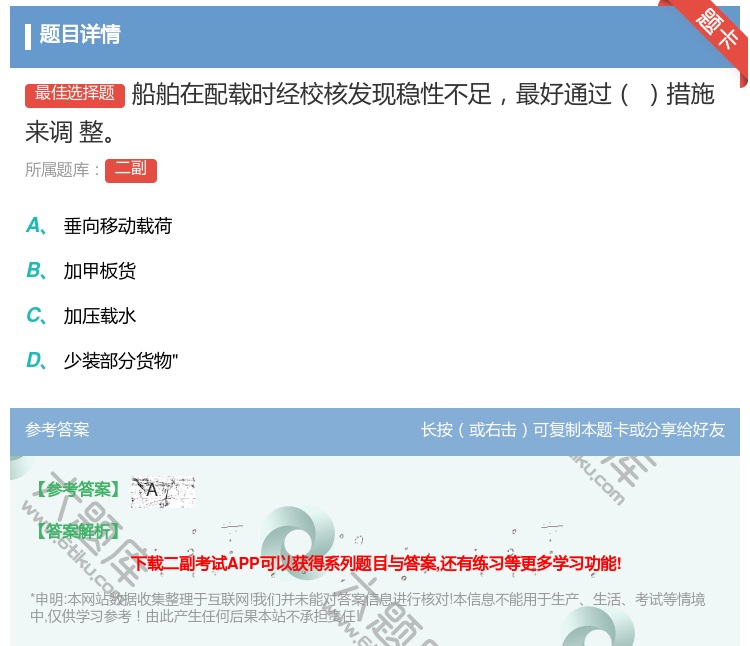The width and height of the screenshot is (750, 646).
Task: Select option B 加甲板货
Action: coord(81,271)
